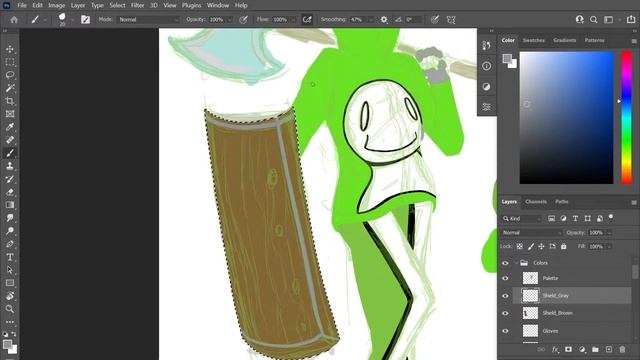Select the Dodge tool
This screenshot has width=640, height=360.
(10, 231)
